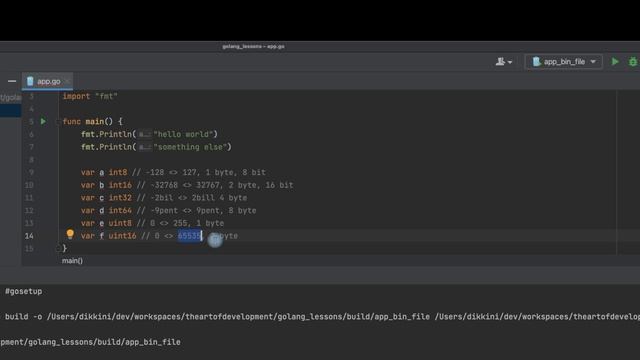The height and width of the screenshot is (360, 640).
Task: Click the terminal line ending in build/app_bin_file
Action: [x=90, y=342]
